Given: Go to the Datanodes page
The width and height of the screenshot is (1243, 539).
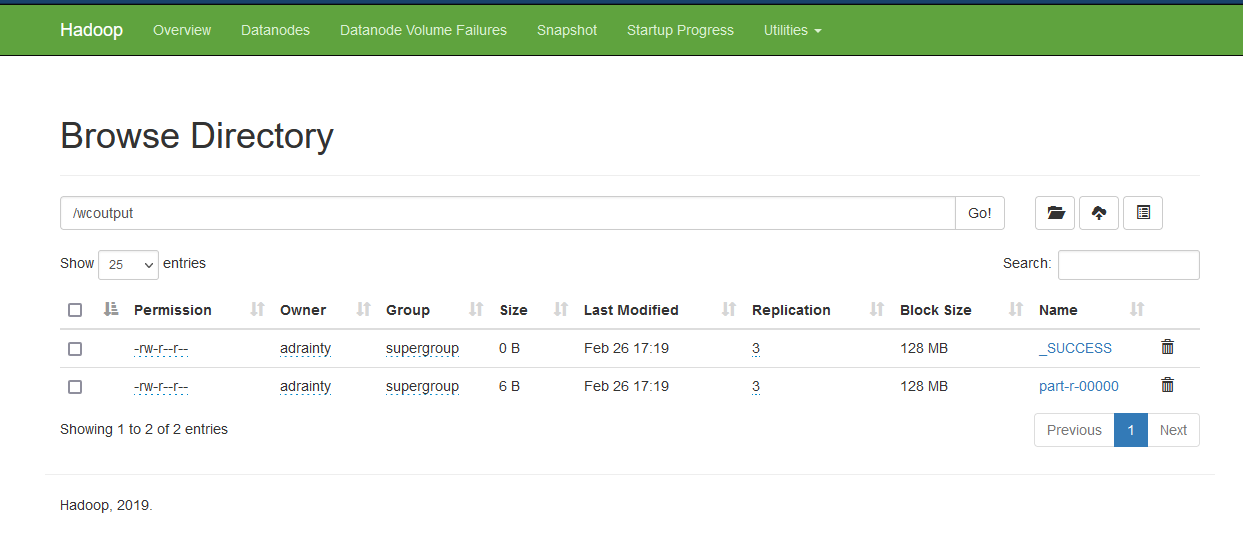Looking at the screenshot, I should [275, 30].
